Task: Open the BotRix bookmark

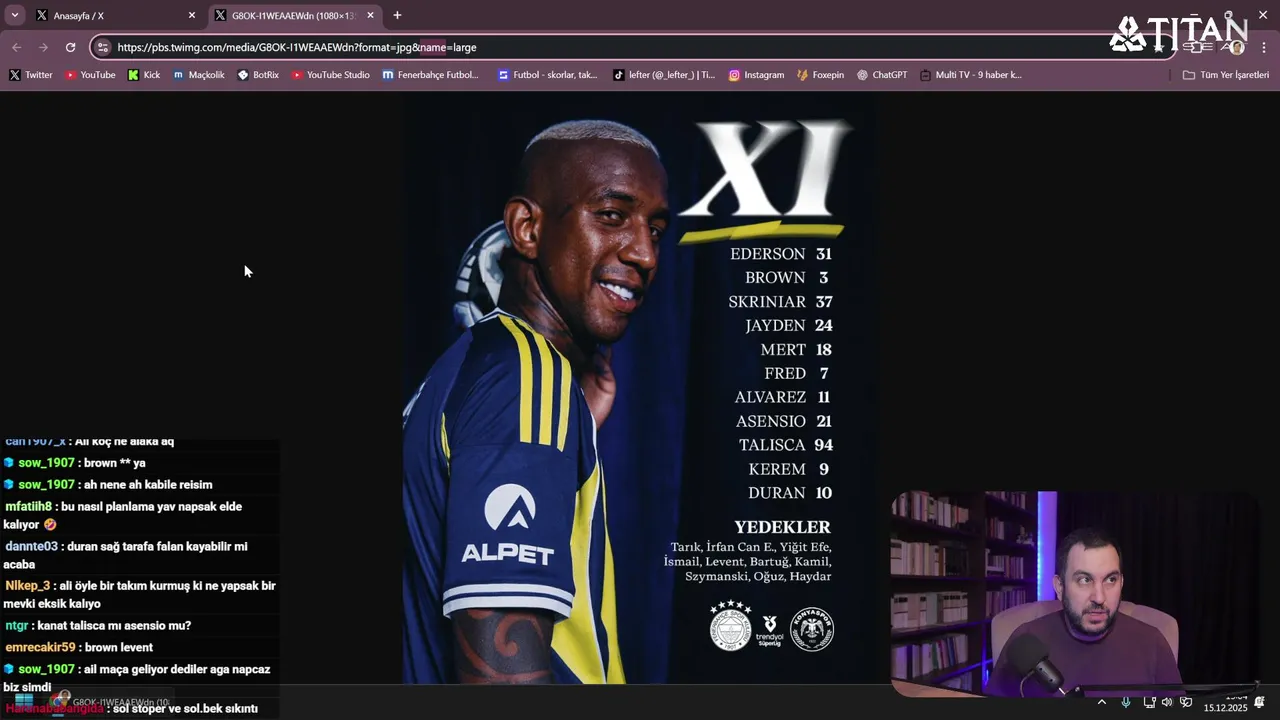Action: tap(258, 75)
